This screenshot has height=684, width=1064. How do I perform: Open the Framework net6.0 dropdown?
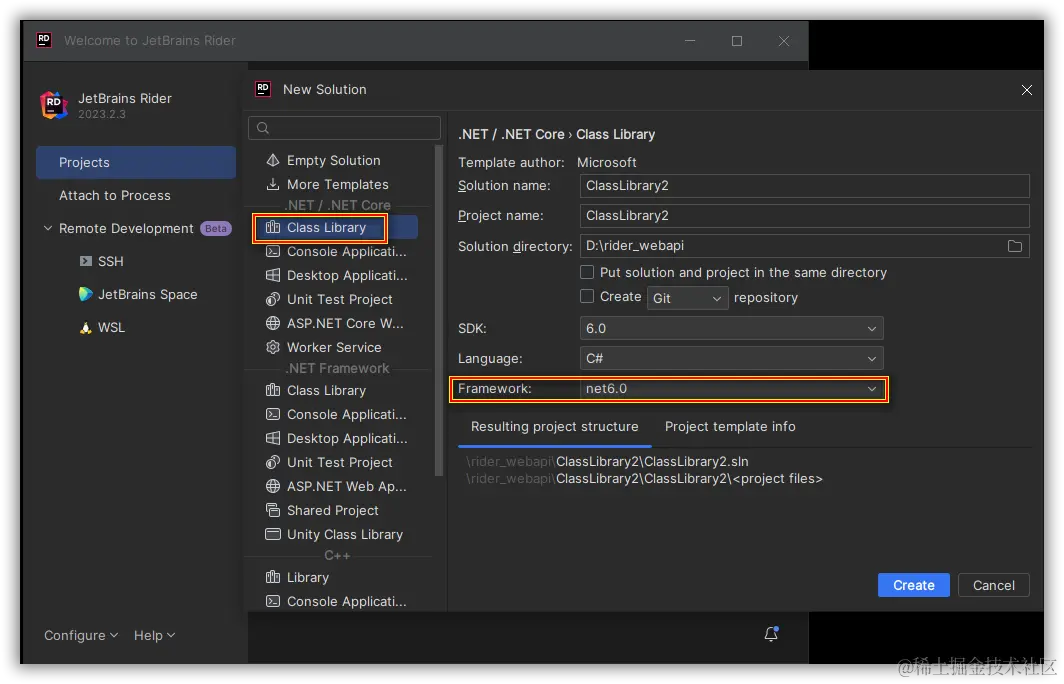[x=732, y=389]
